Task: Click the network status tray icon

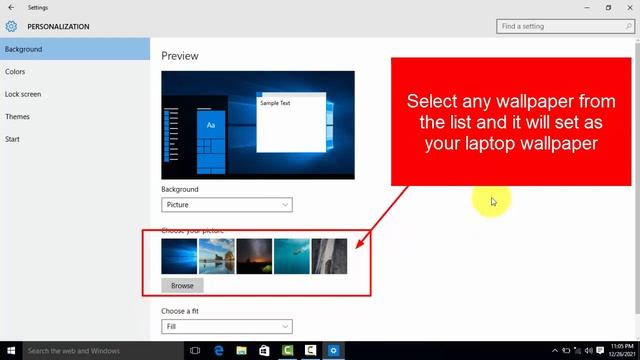Action: pyautogui.click(x=577, y=351)
